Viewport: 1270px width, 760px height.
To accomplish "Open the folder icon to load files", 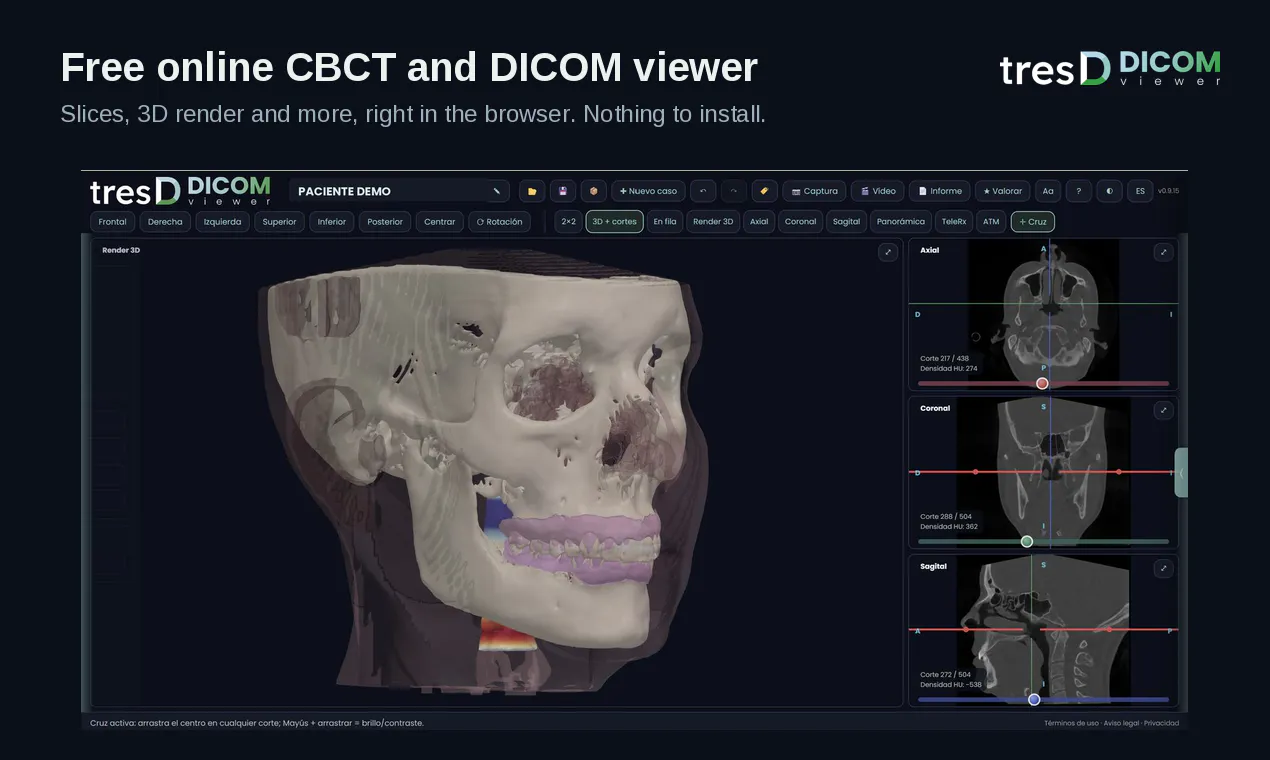I will tap(532, 191).
